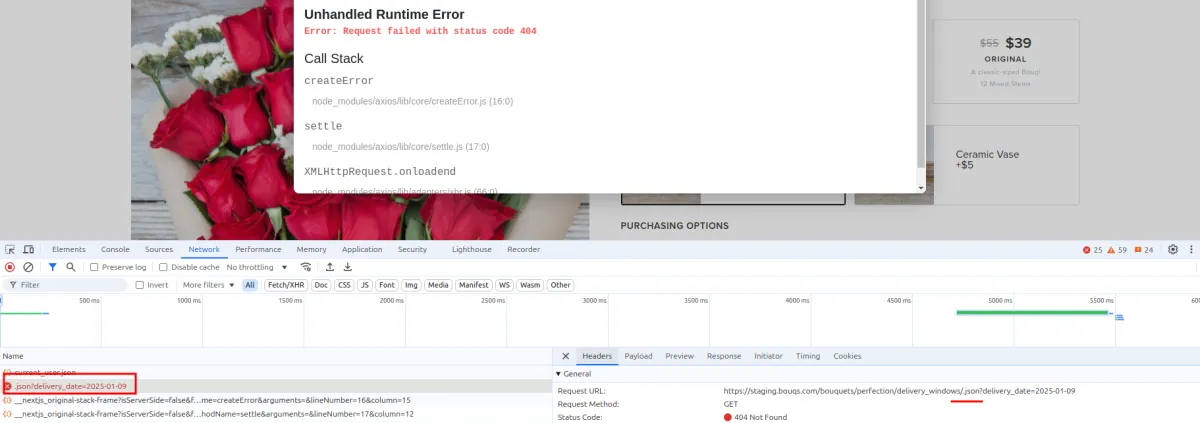Open network conditions wifi icon

click(x=305, y=267)
